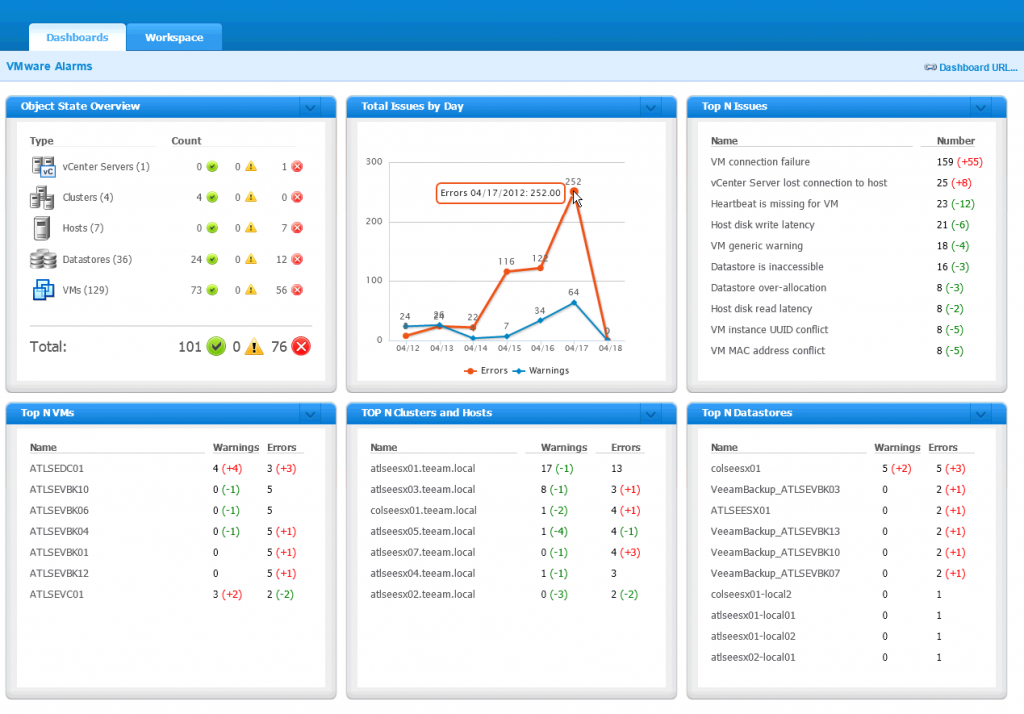The image size is (1024, 714).
Task: Select the Host disk write latency issue
Action: point(763,225)
